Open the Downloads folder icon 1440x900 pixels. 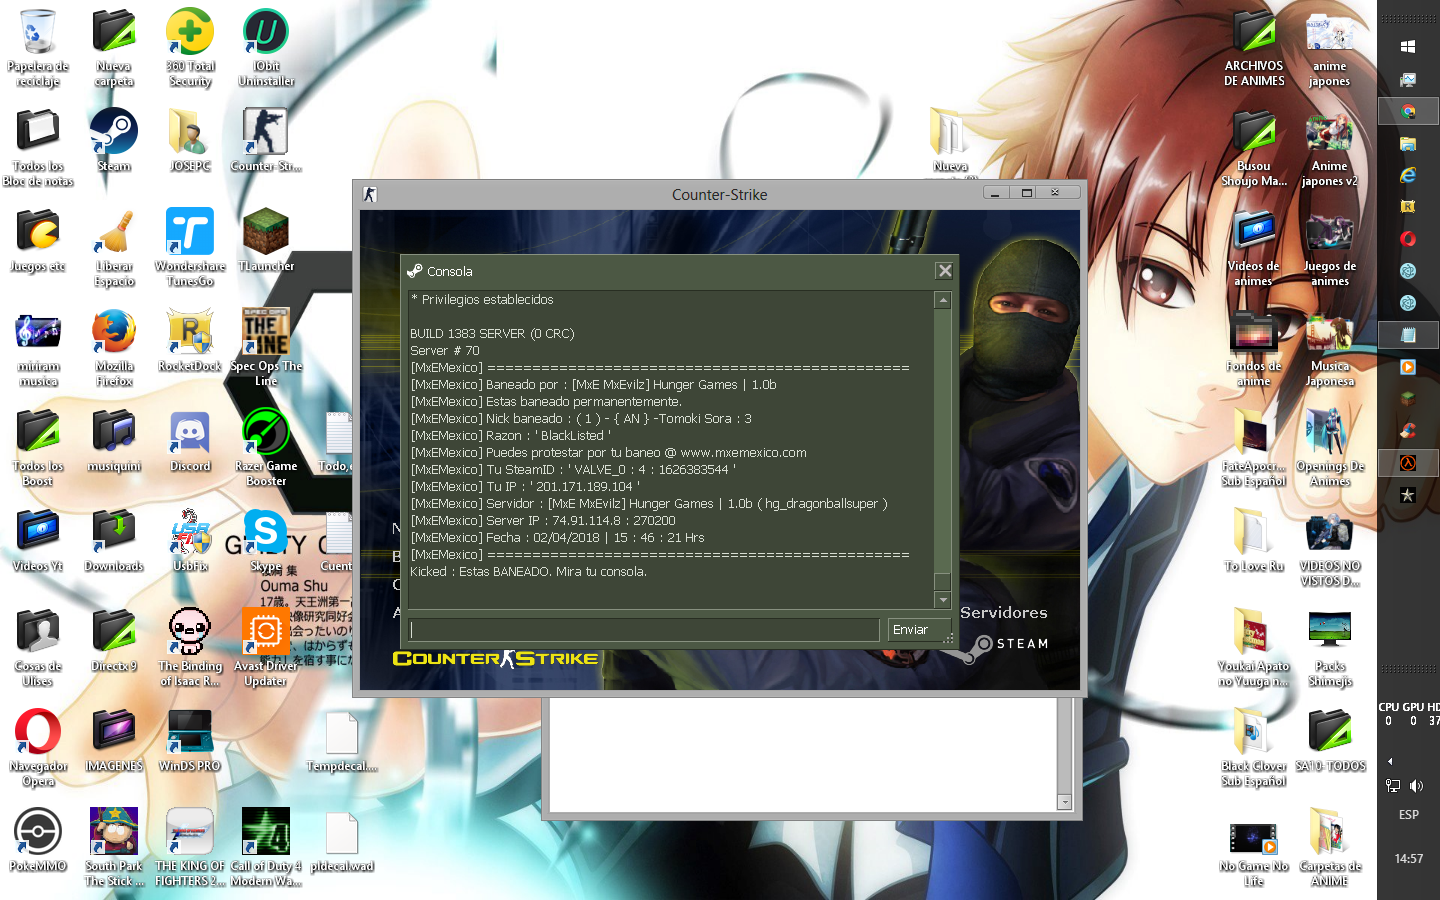pyautogui.click(x=114, y=540)
